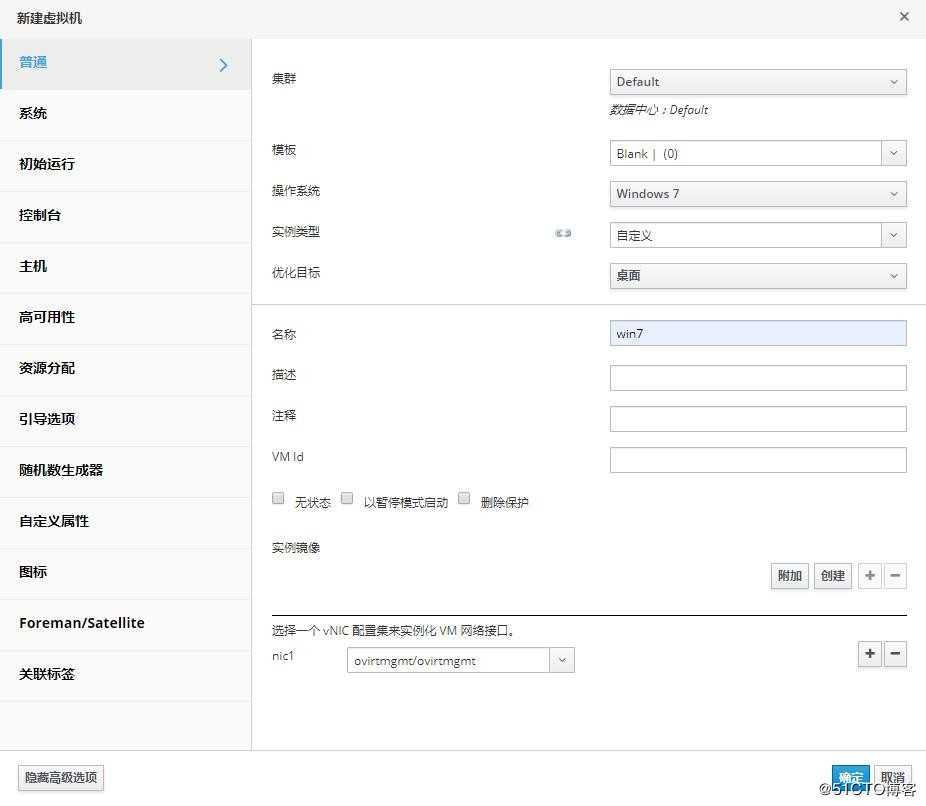Close the 新建虚拟机 dialog
Viewport: 926px width, 806px height.
point(904,17)
